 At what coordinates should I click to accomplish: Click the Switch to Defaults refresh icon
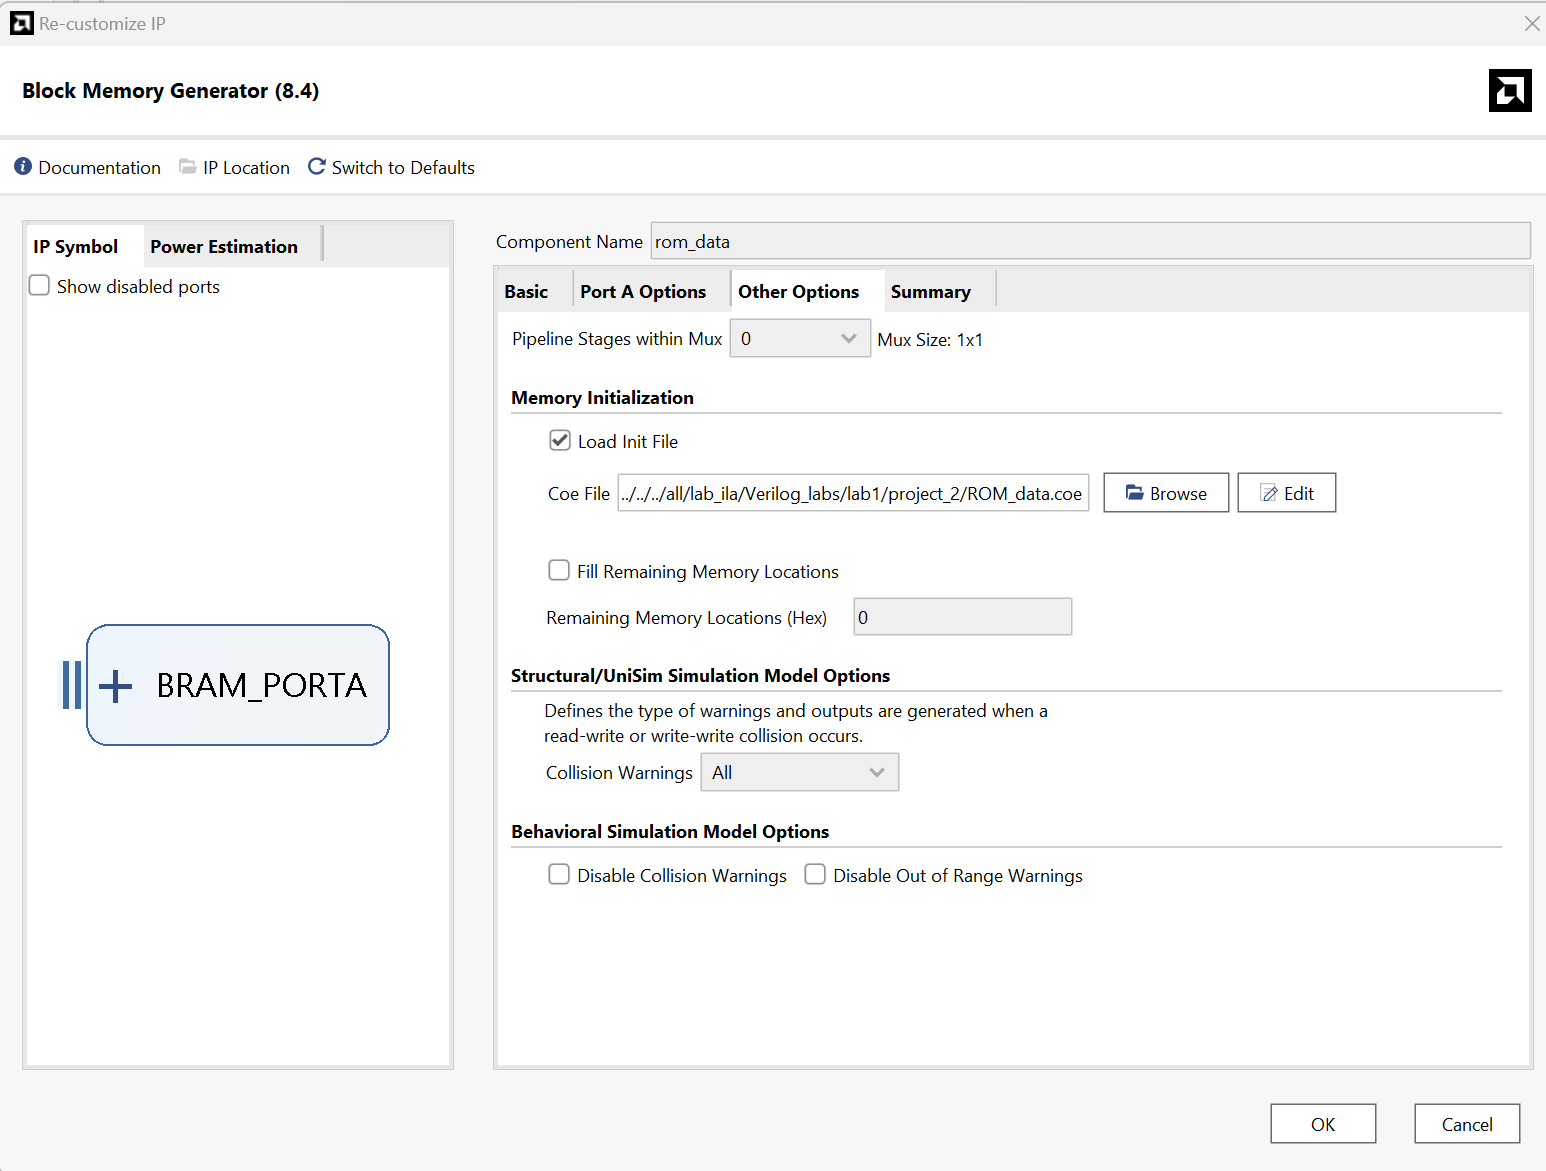[317, 167]
